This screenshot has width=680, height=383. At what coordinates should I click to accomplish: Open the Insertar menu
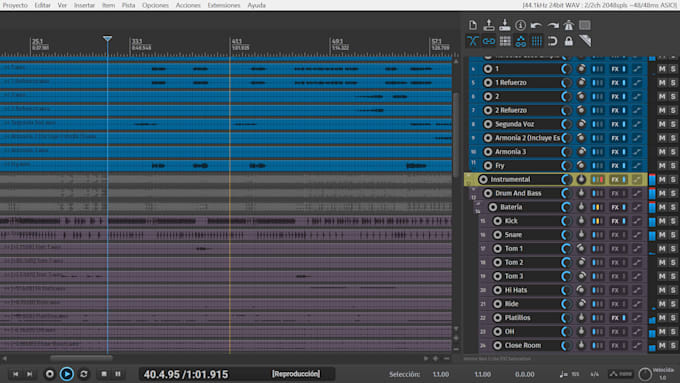(x=84, y=5)
